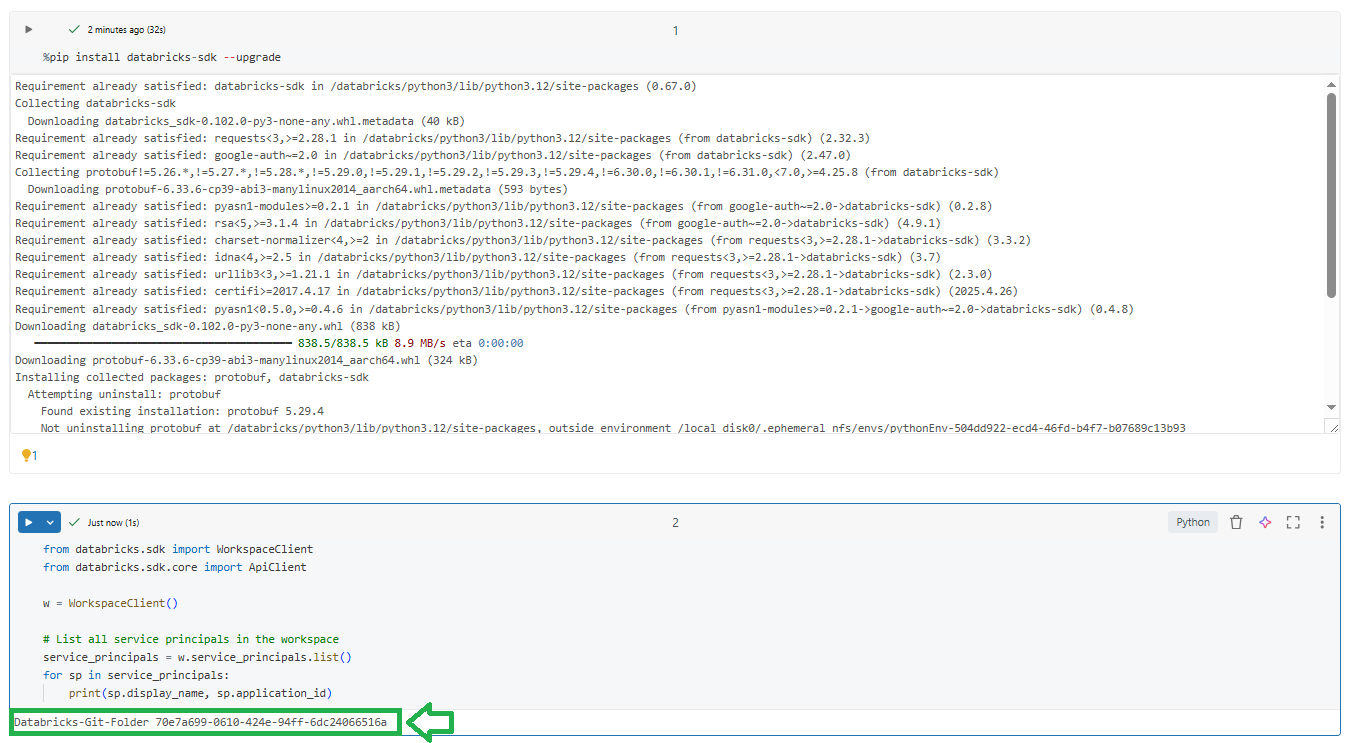Open cell 2's kebab menu
The width and height of the screenshot is (1353, 743).
point(1322,522)
